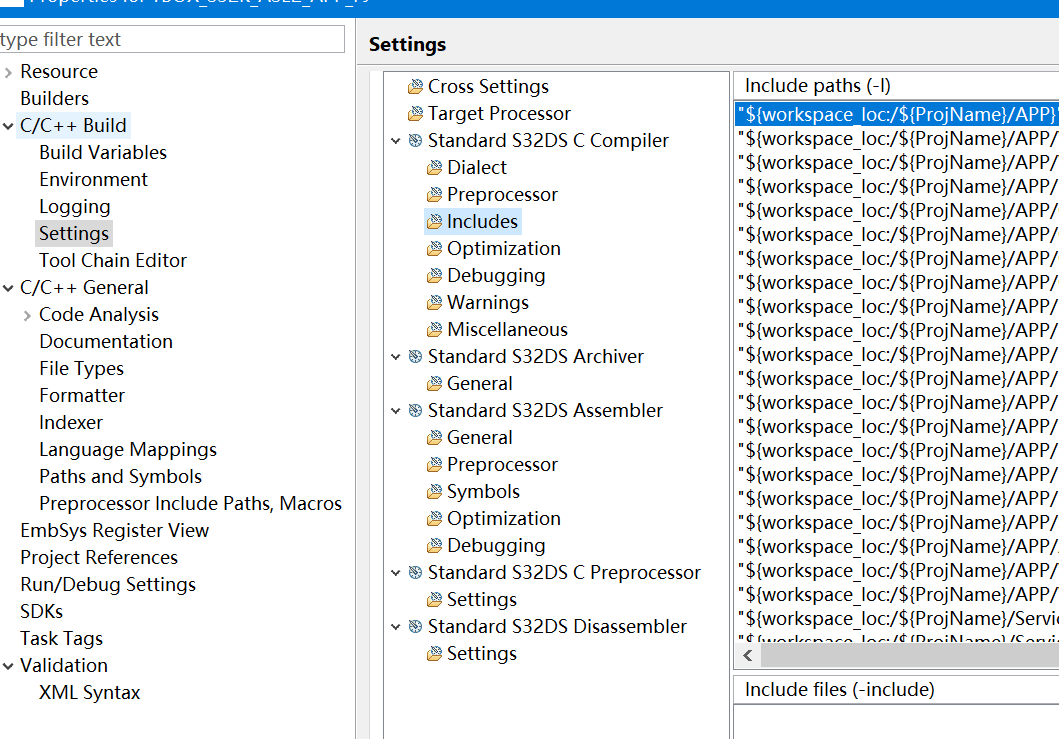This screenshot has width=1059, height=739.
Task: Click the Standard S32DS C Preprocessor tool icon
Action: tap(415, 573)
